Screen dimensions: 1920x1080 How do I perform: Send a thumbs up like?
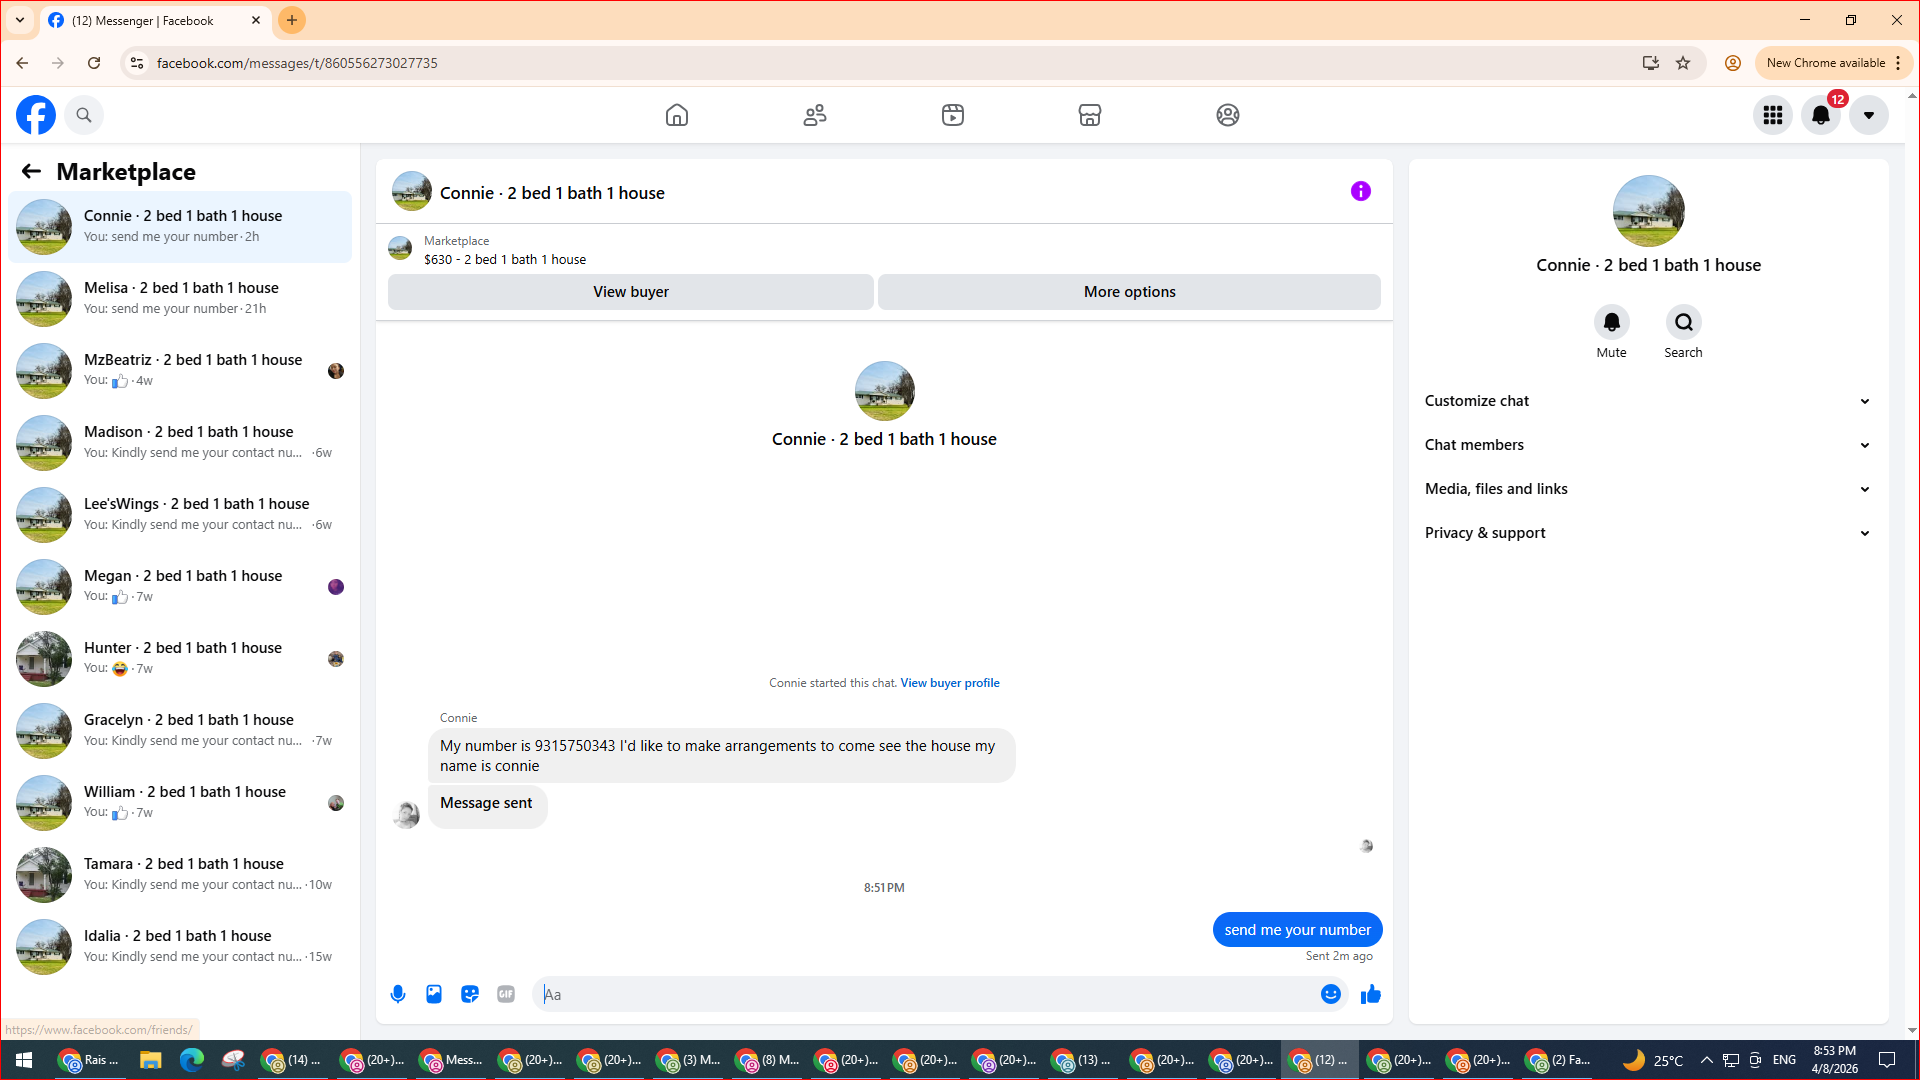(1370, 994)
